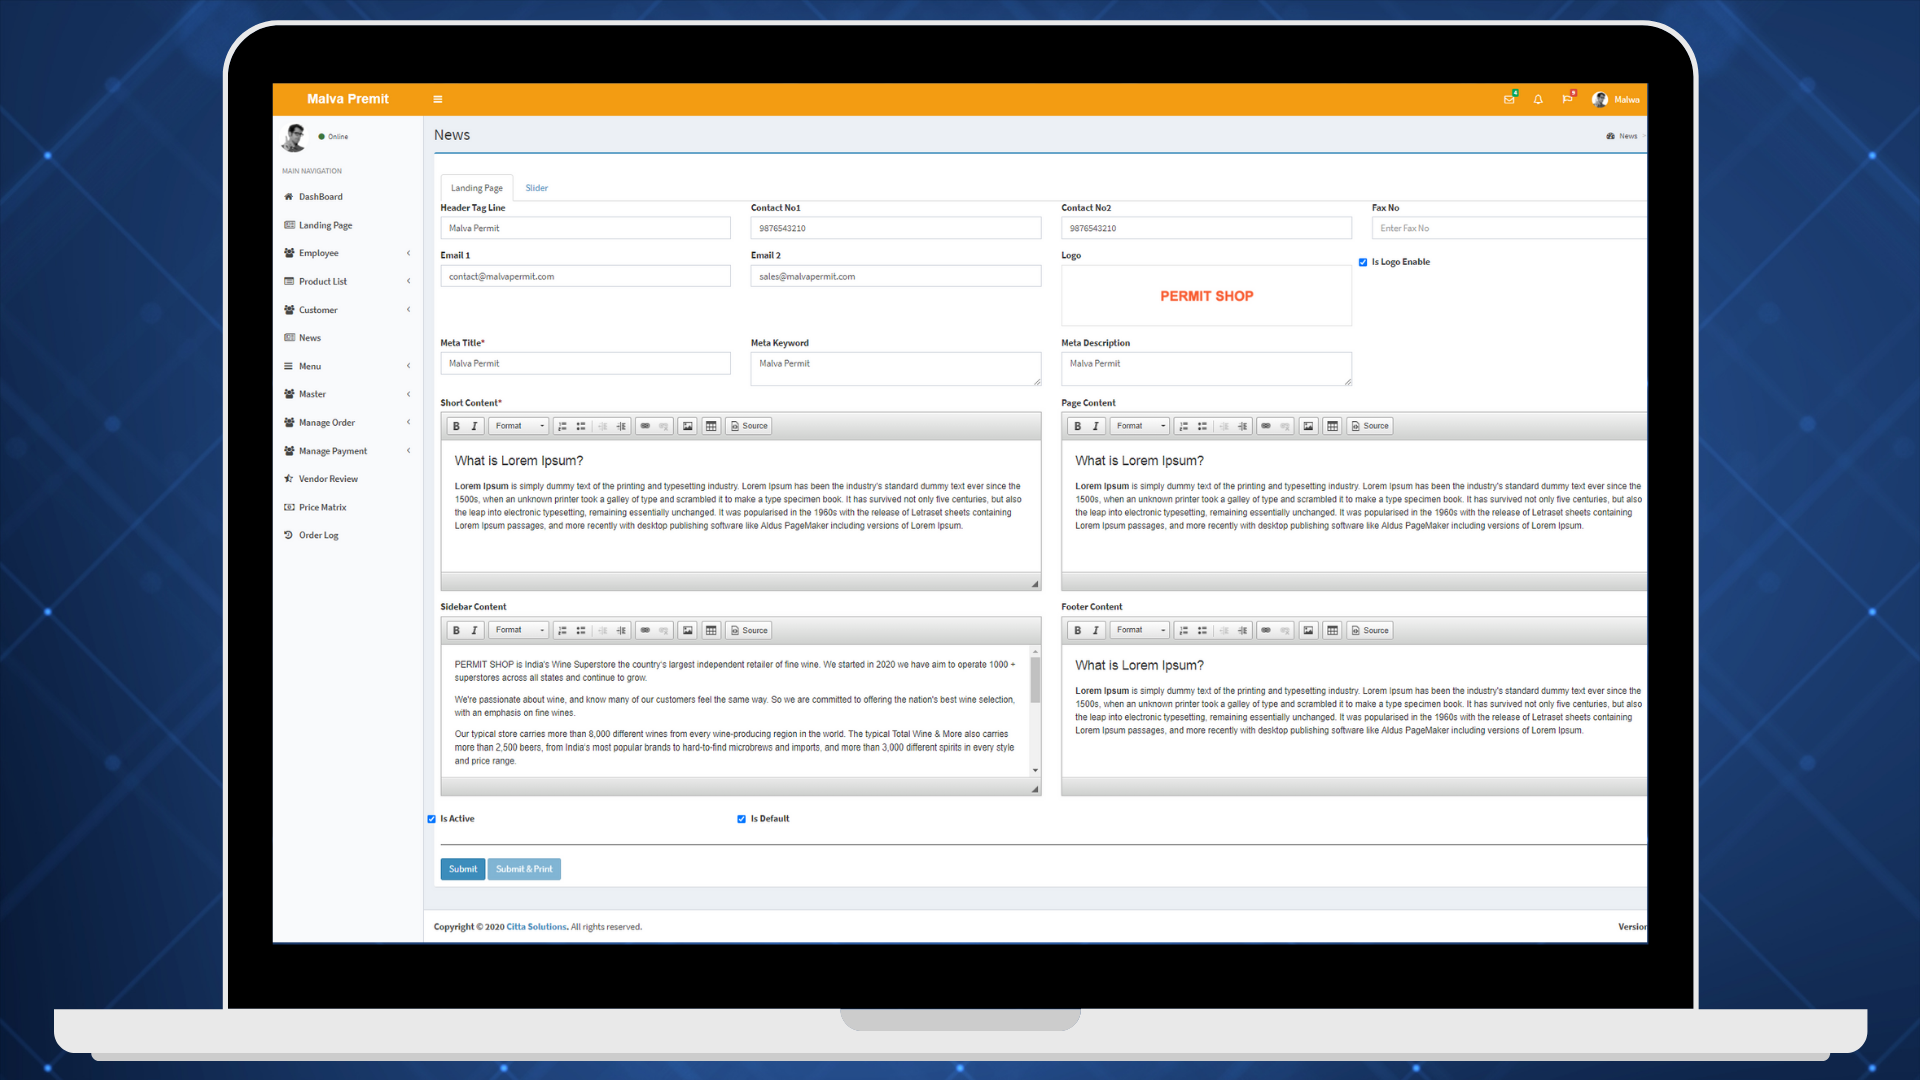Open Format dropdown in Short Content editor
The height and width of the screenshot is (1080, 1920).
pyautogui.click(x=519, y=426)
